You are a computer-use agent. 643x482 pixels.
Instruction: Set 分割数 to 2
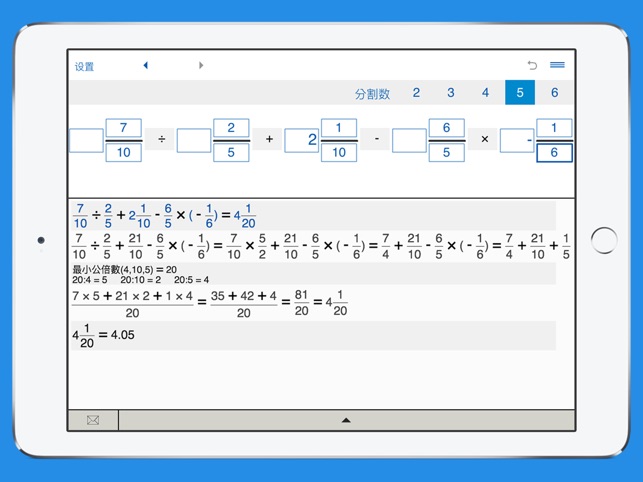[x=416, y=93]
